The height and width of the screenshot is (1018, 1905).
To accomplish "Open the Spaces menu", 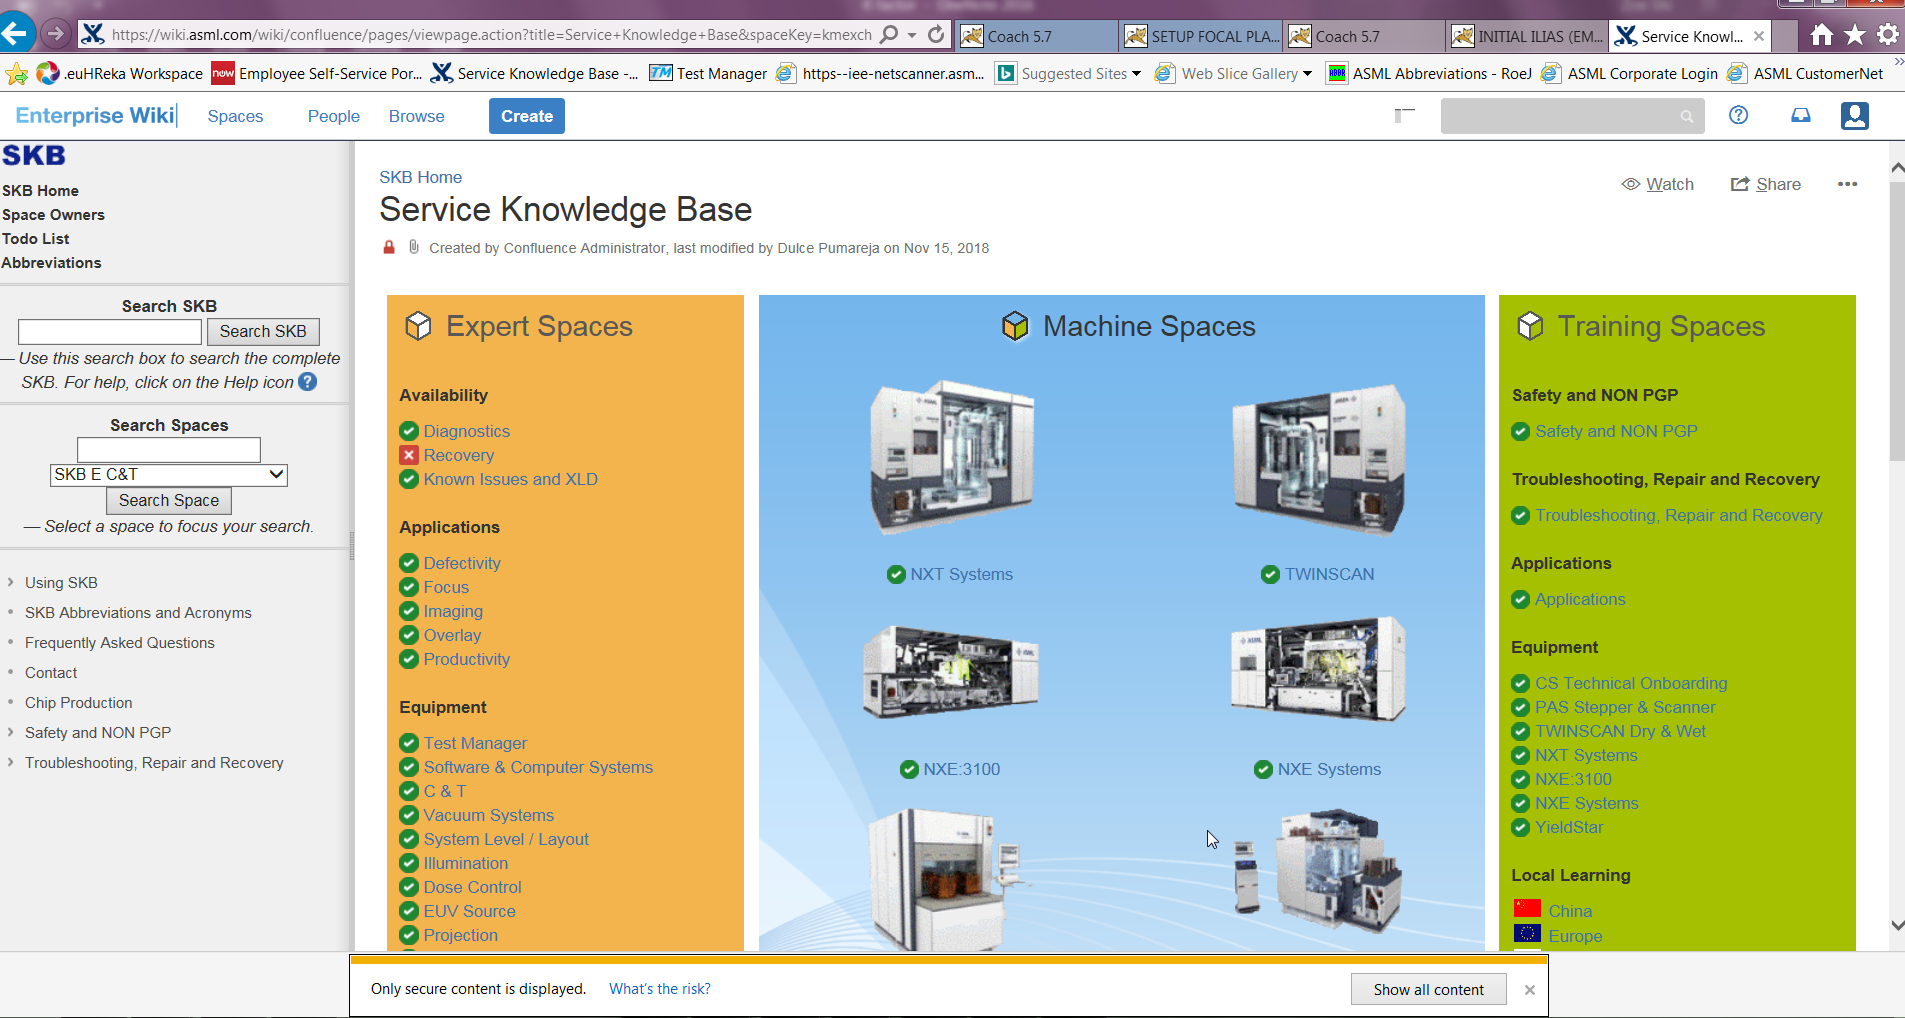I will 235,116.
